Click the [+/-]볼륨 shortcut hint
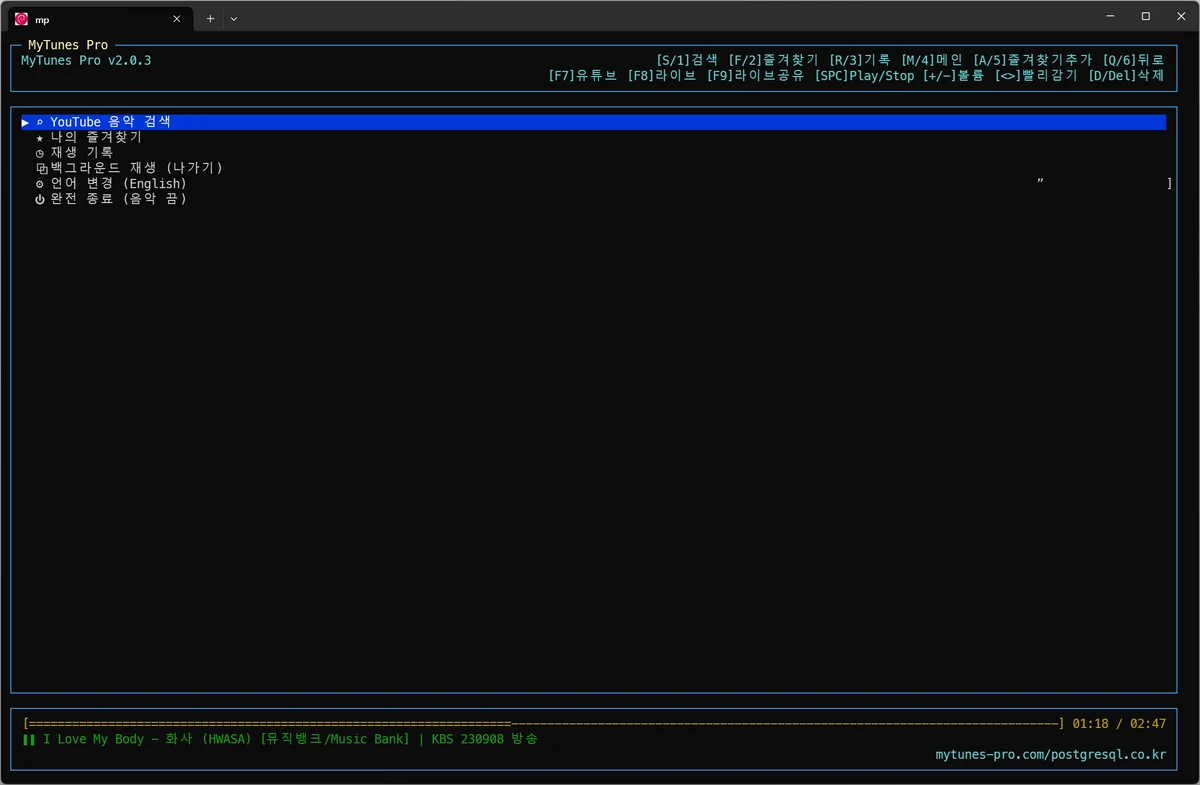Viewport: 1200px width, 785px height. tap(953, 76)
